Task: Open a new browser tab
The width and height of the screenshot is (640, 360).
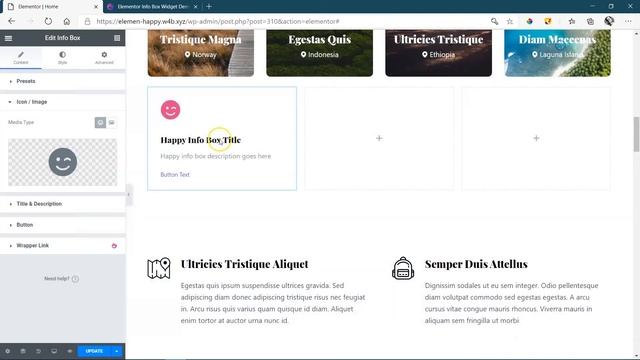Action: (209, 7)
